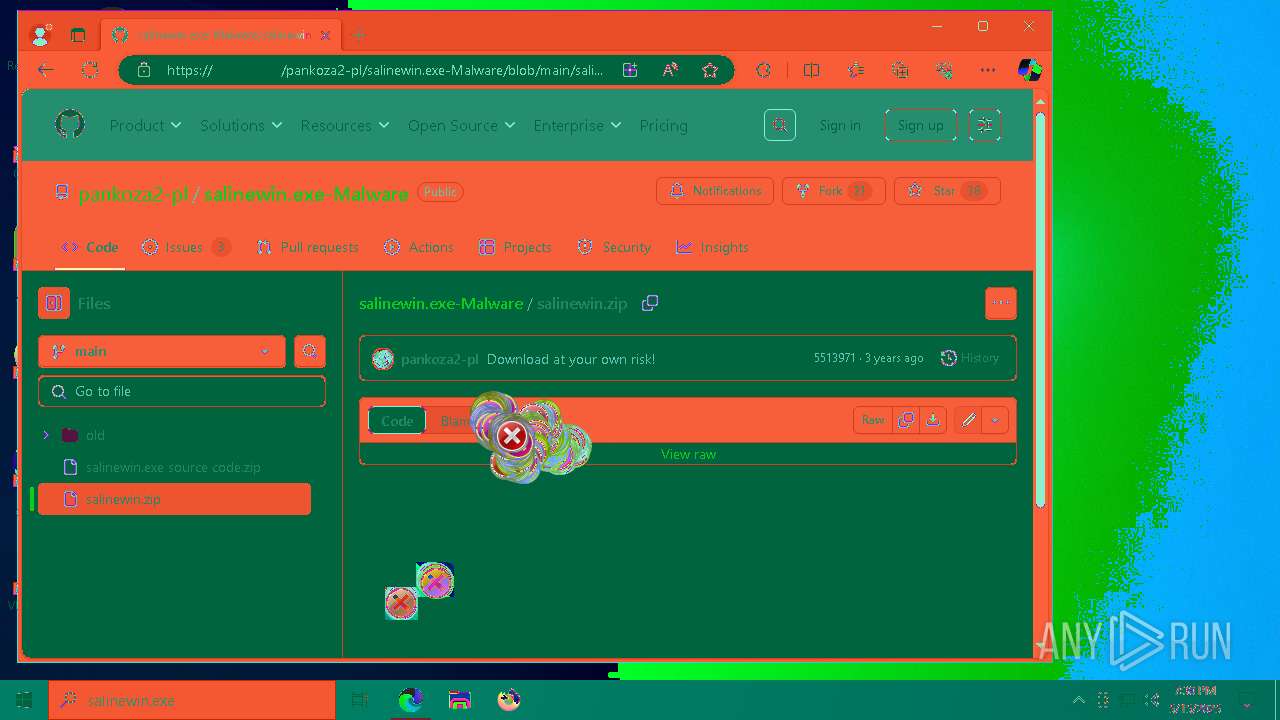Open the Projects tab
1280x720 pixels.
[515, 247]
